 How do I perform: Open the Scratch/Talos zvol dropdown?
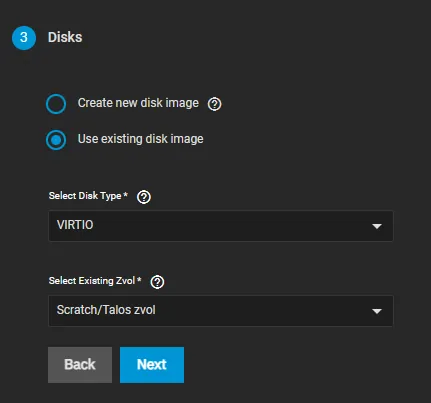coord(221,311)
